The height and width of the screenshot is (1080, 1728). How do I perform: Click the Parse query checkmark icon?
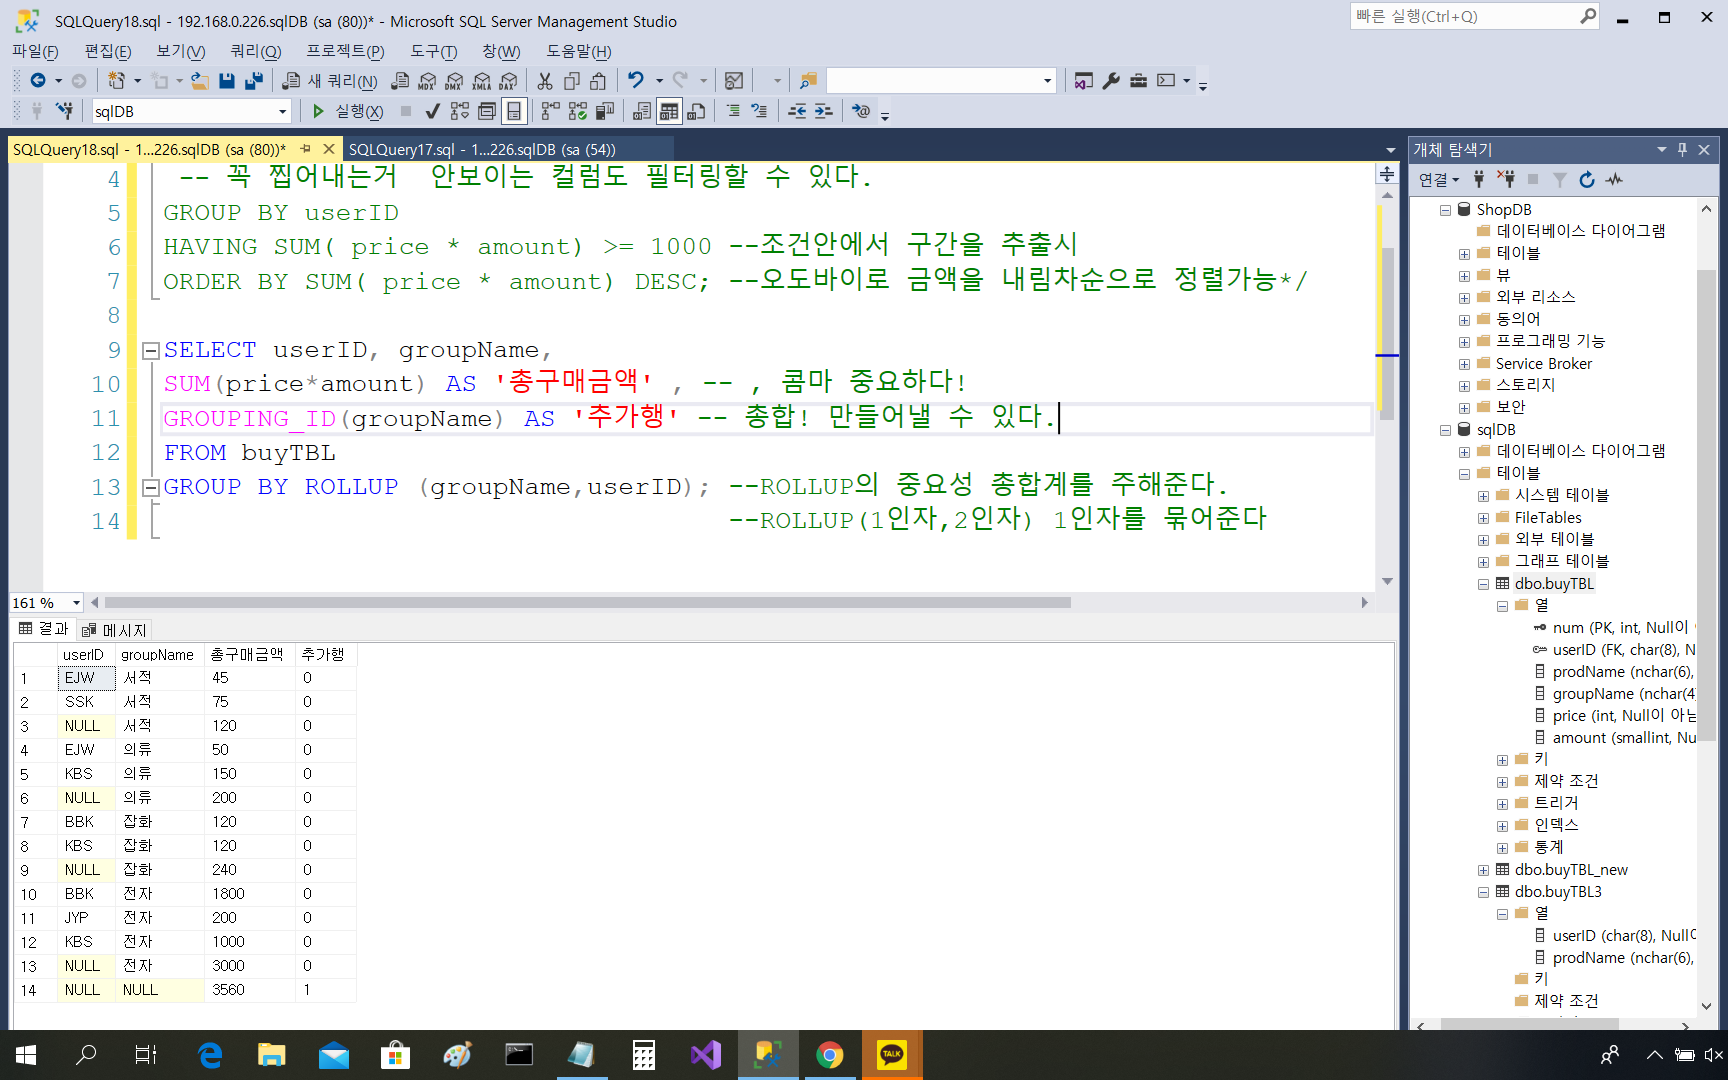432,111
